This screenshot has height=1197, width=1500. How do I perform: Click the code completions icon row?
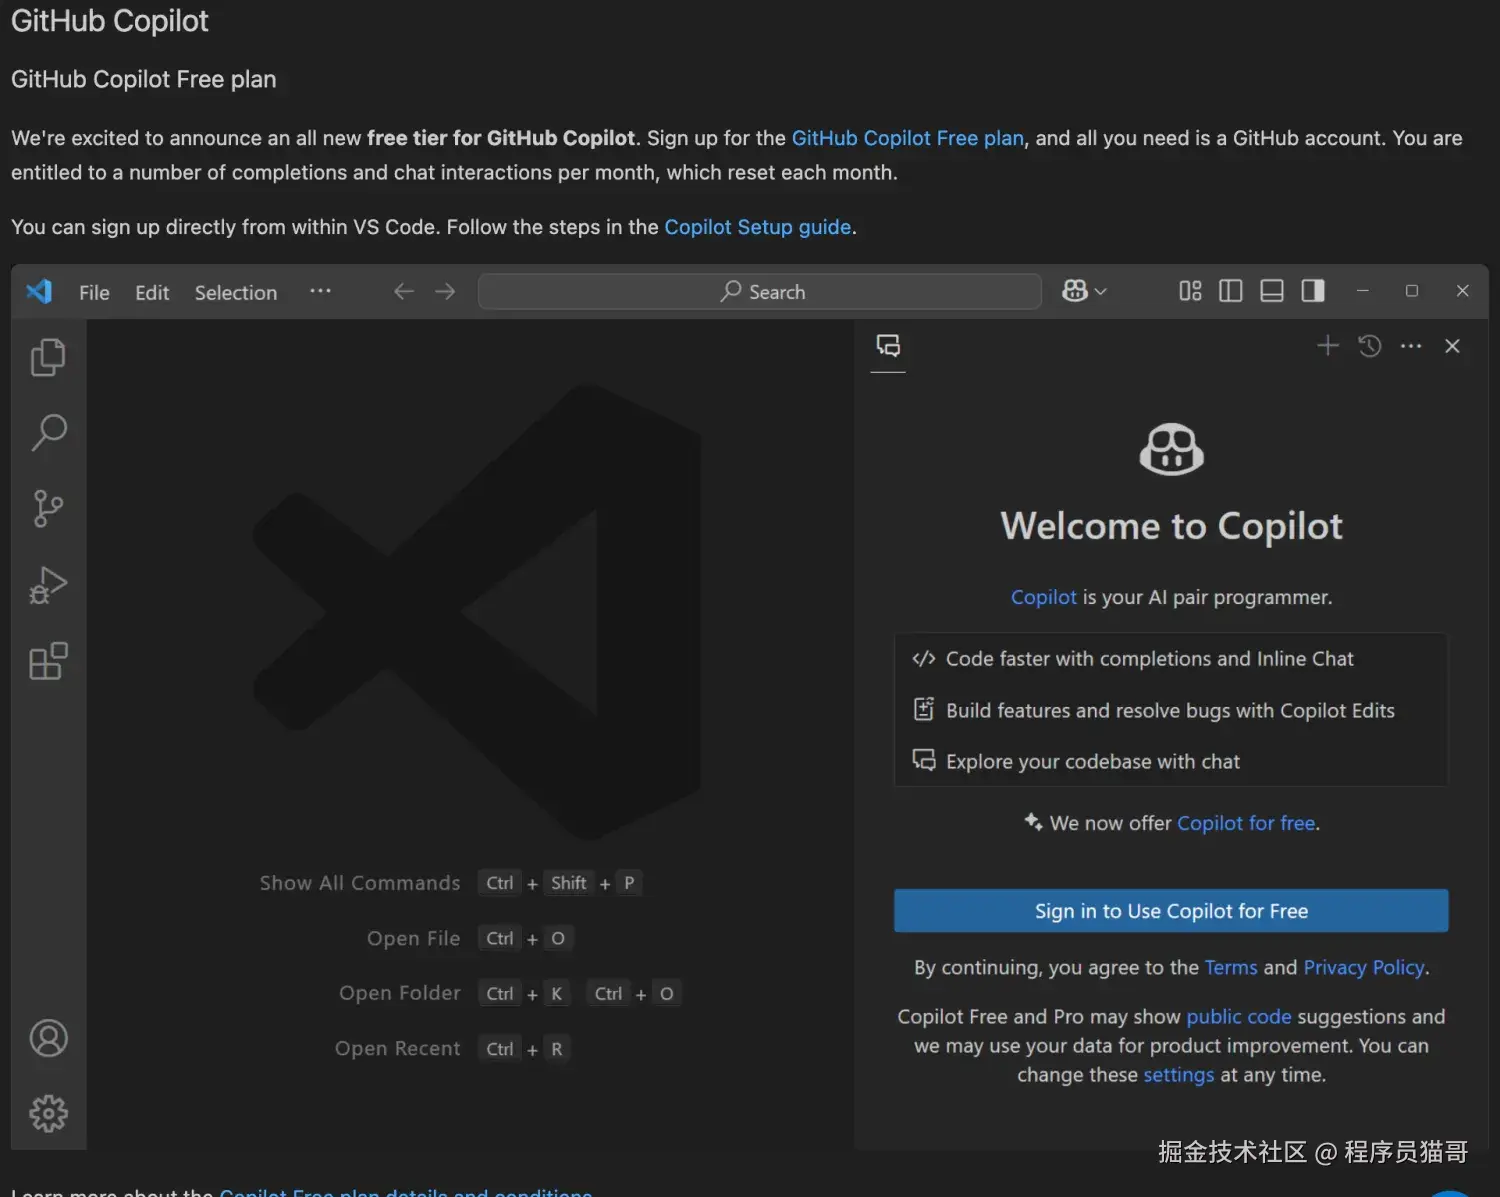coord(923,658)
